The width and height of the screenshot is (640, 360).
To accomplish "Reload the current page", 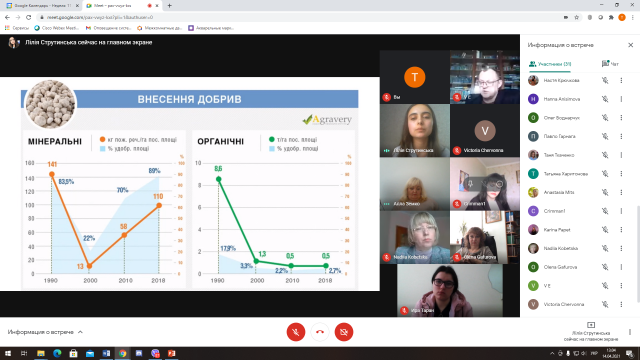I will click(x=29, y=17).
